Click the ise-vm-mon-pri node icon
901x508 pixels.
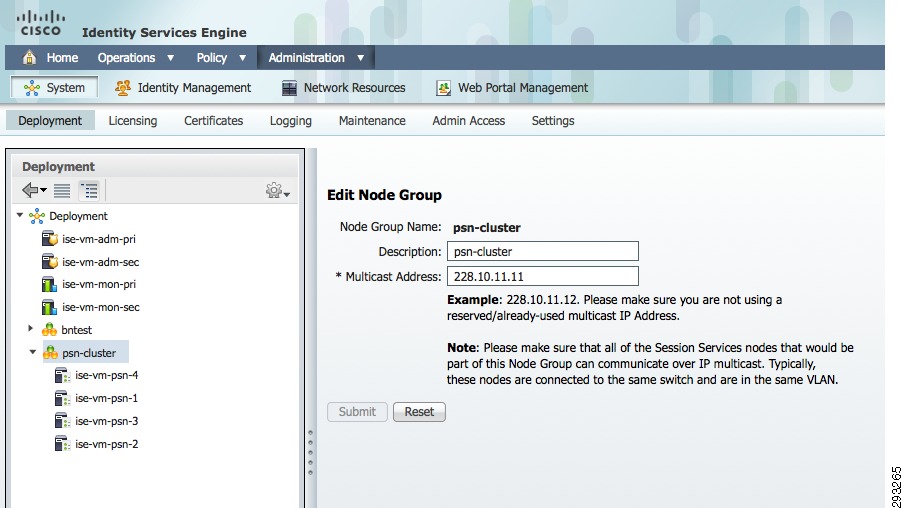point(49,284)
